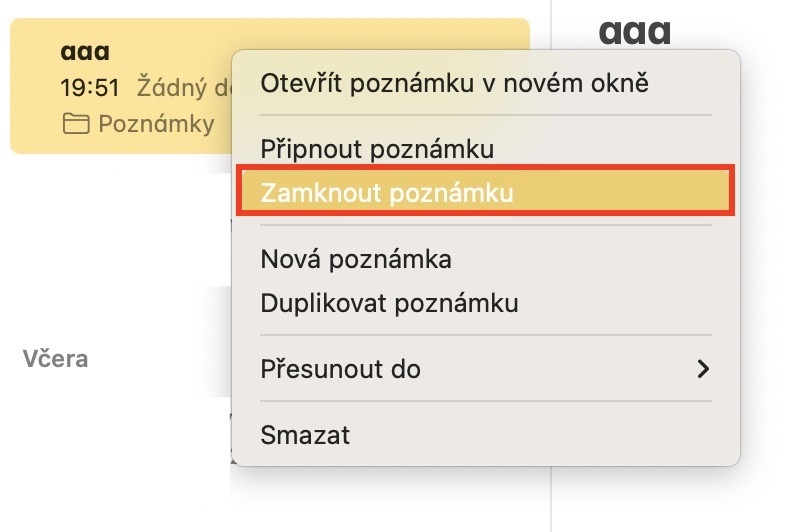The width and height of the screenshot is (810, 532).
Task: Click the Včera section header
Action: 55,358
